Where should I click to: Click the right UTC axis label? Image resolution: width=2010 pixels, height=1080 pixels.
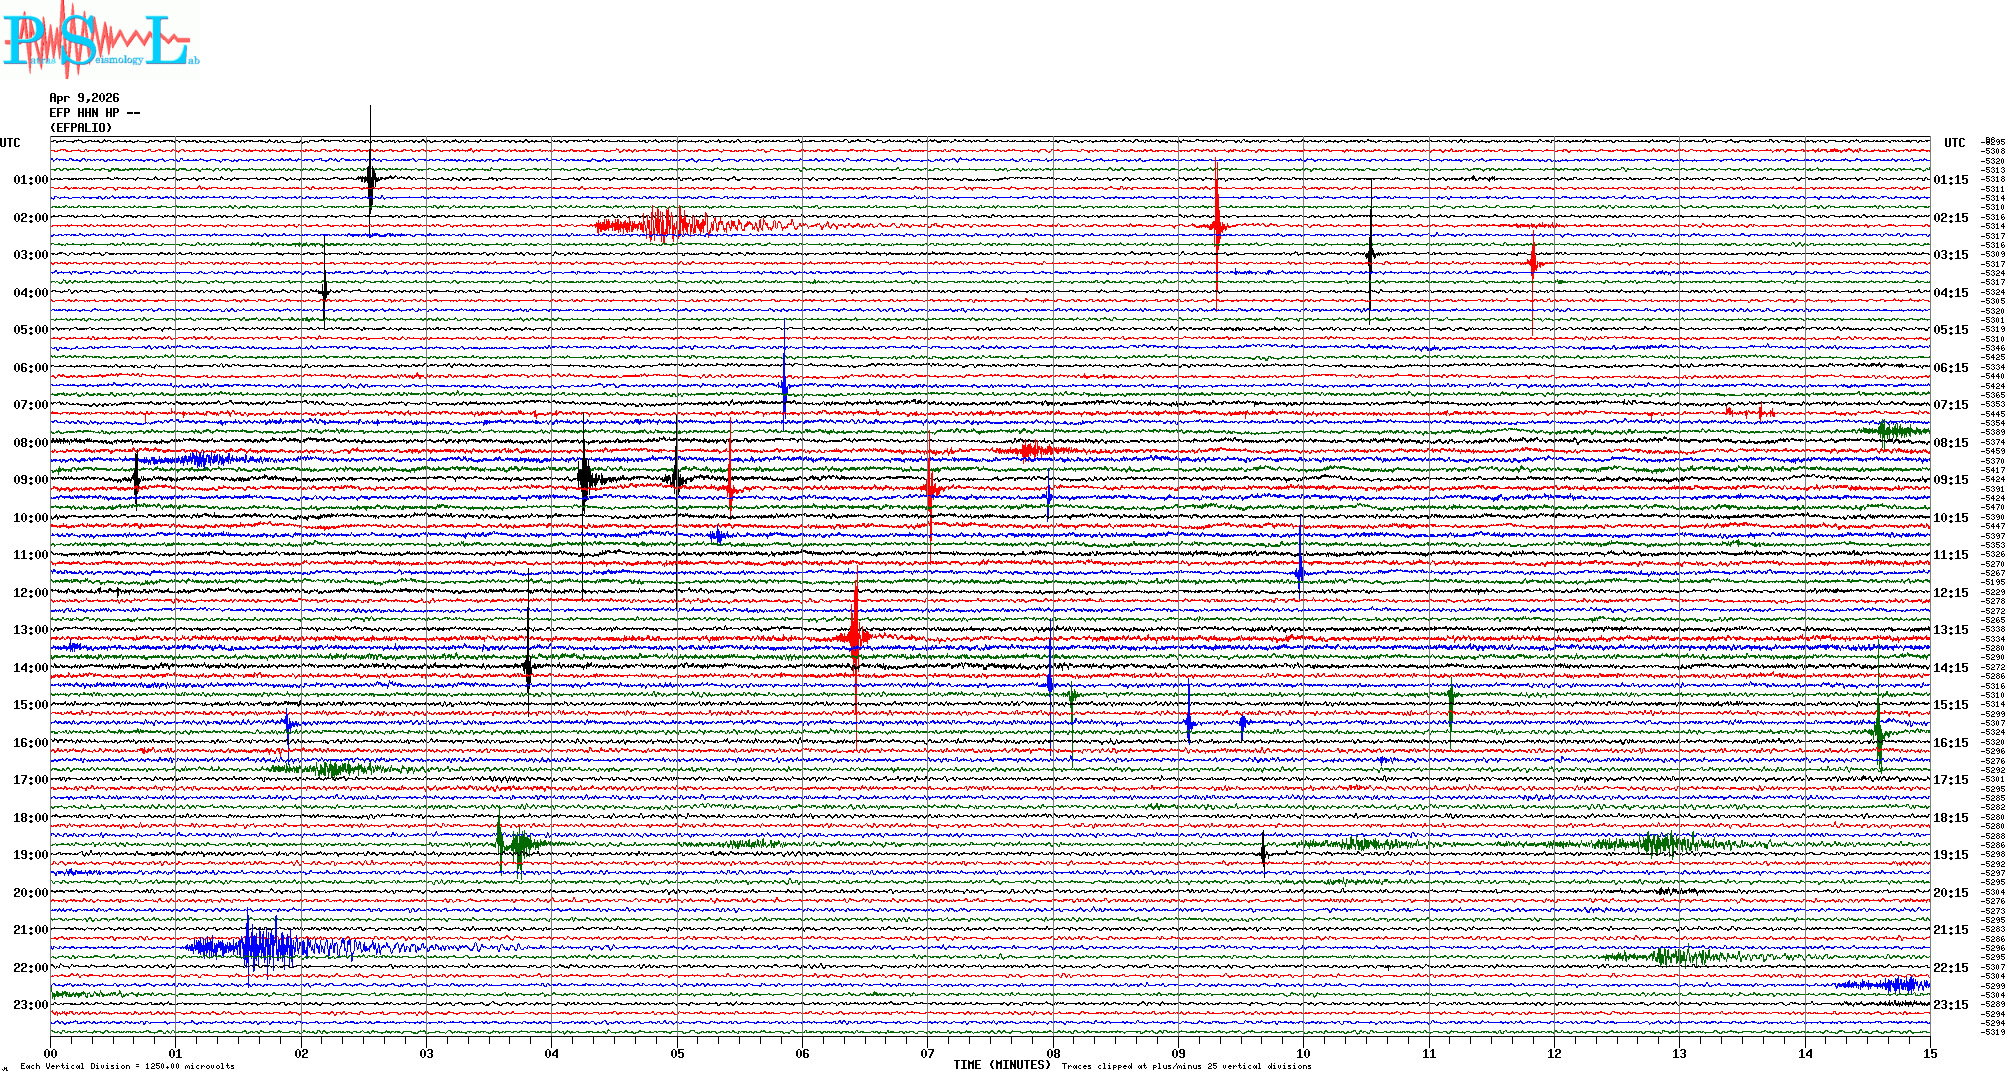tap(1954, 143)
